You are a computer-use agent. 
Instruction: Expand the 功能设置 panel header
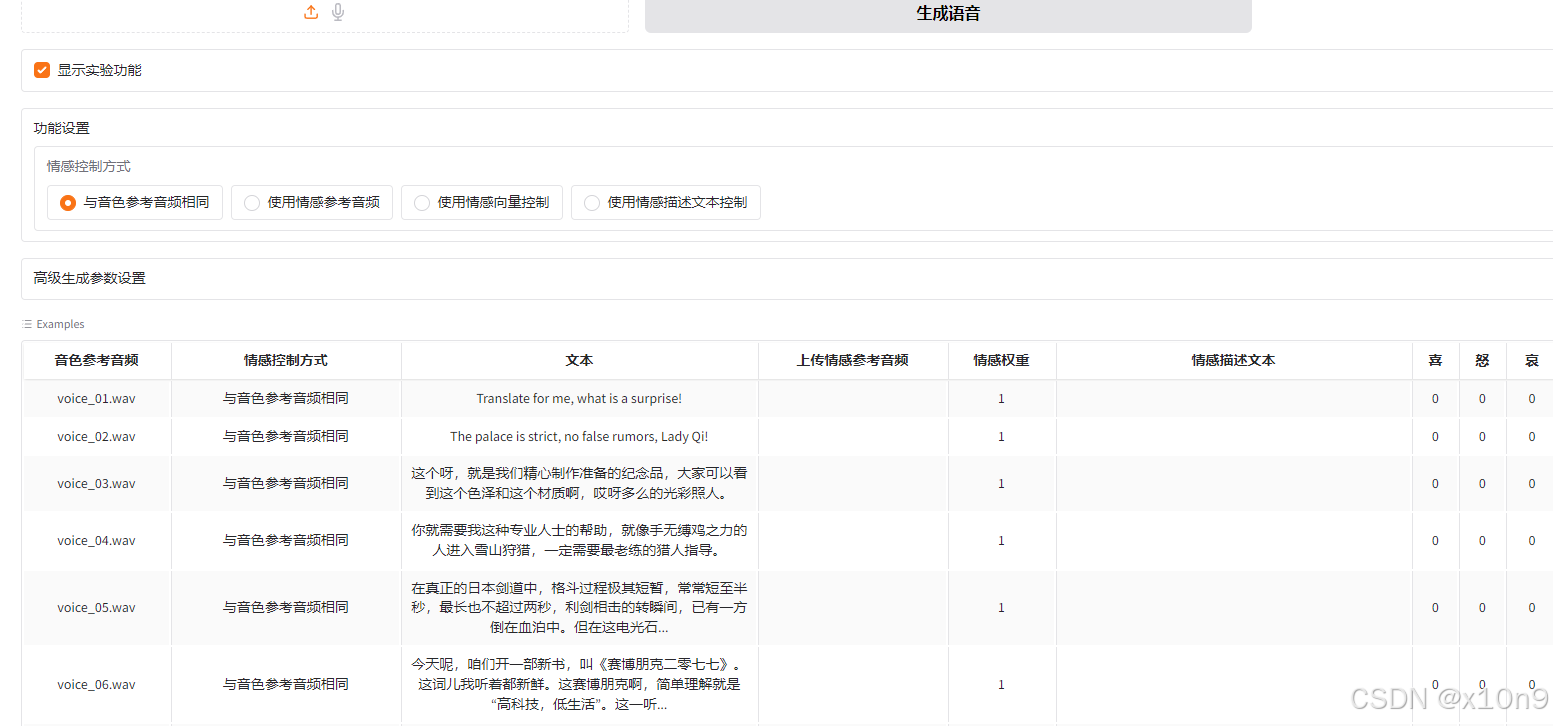pyautogui.click(x=61, y=128)
